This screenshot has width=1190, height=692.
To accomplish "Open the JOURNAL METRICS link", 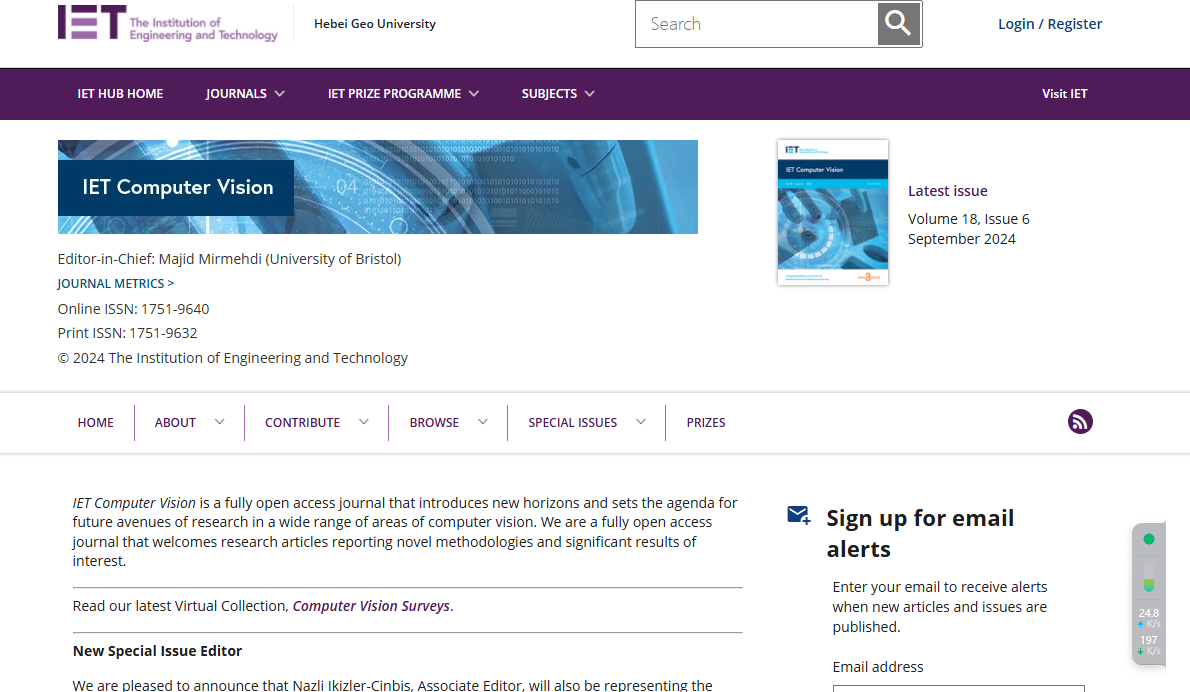I will 115,283.
